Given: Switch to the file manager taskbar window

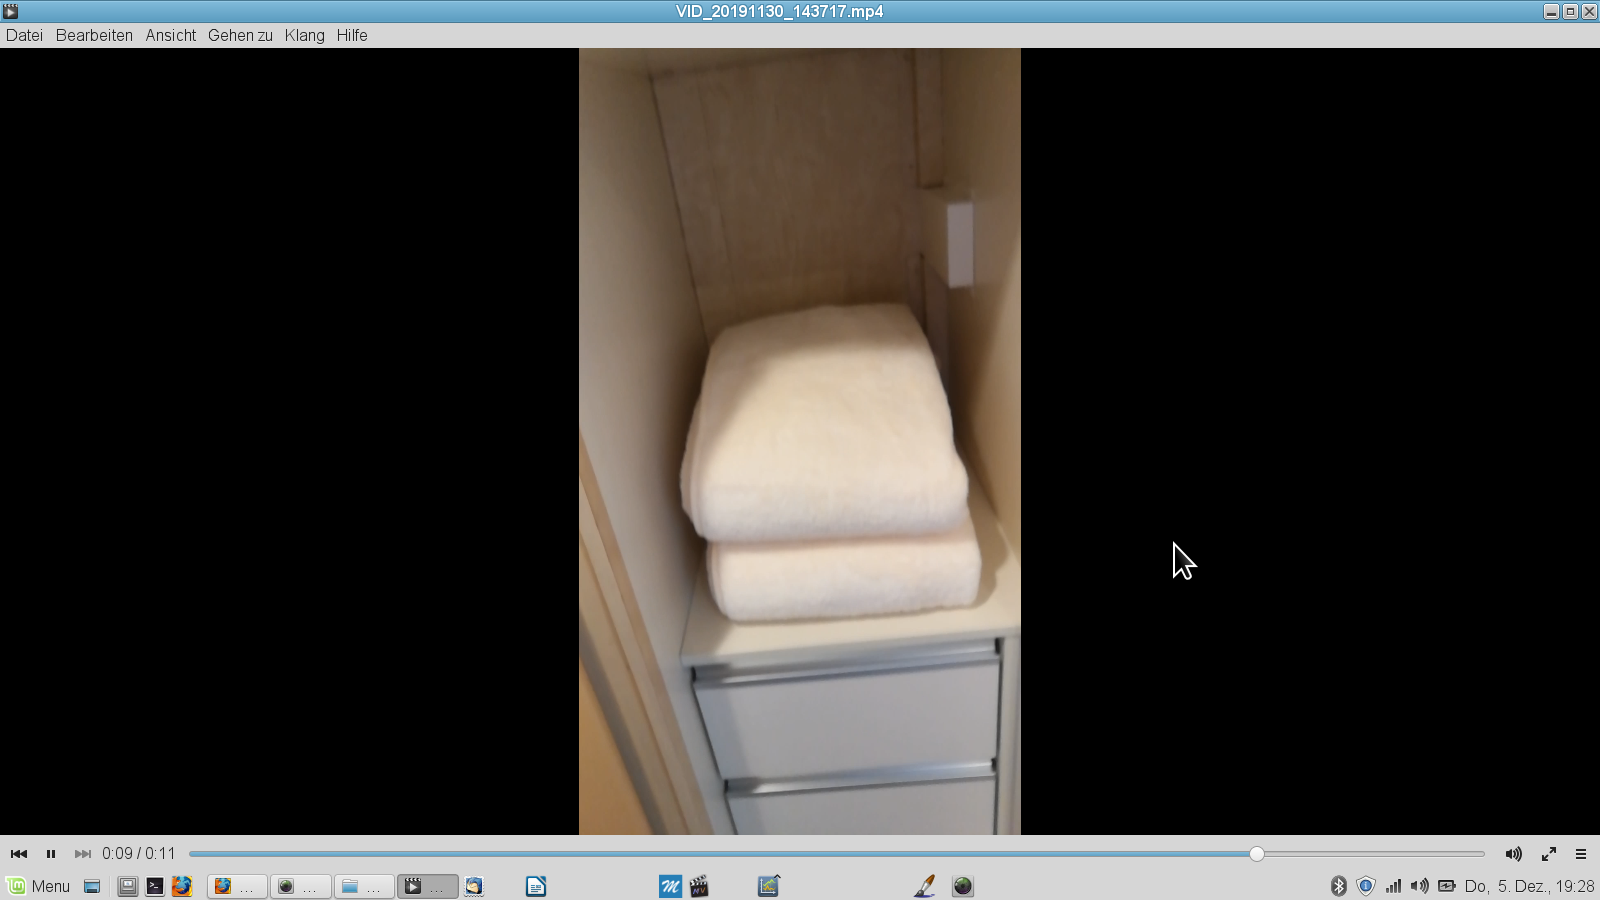Looking at the screenshot, I should [x=363, y=886].
